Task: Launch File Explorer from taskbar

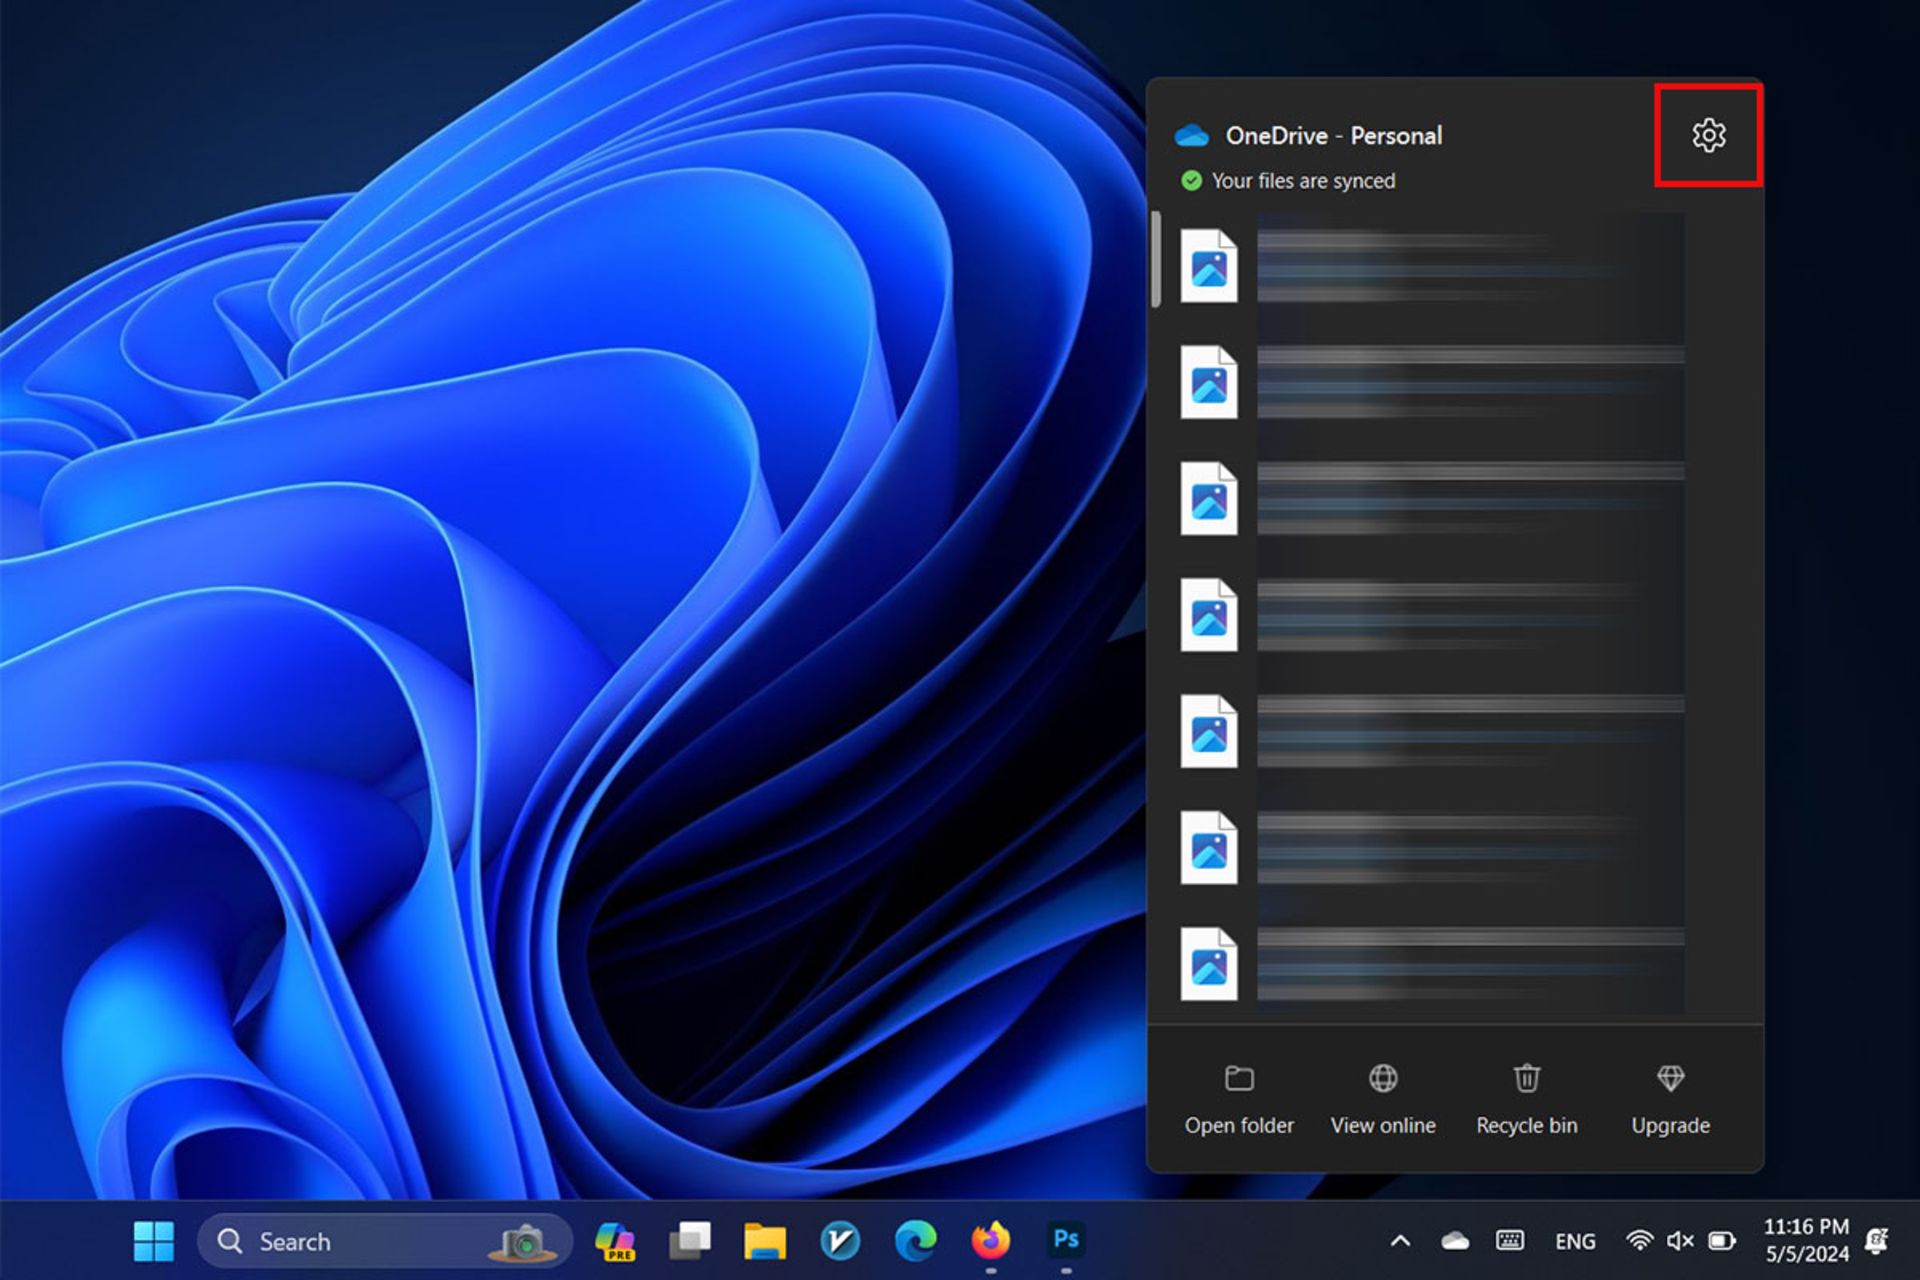Action: point(765,1241)
